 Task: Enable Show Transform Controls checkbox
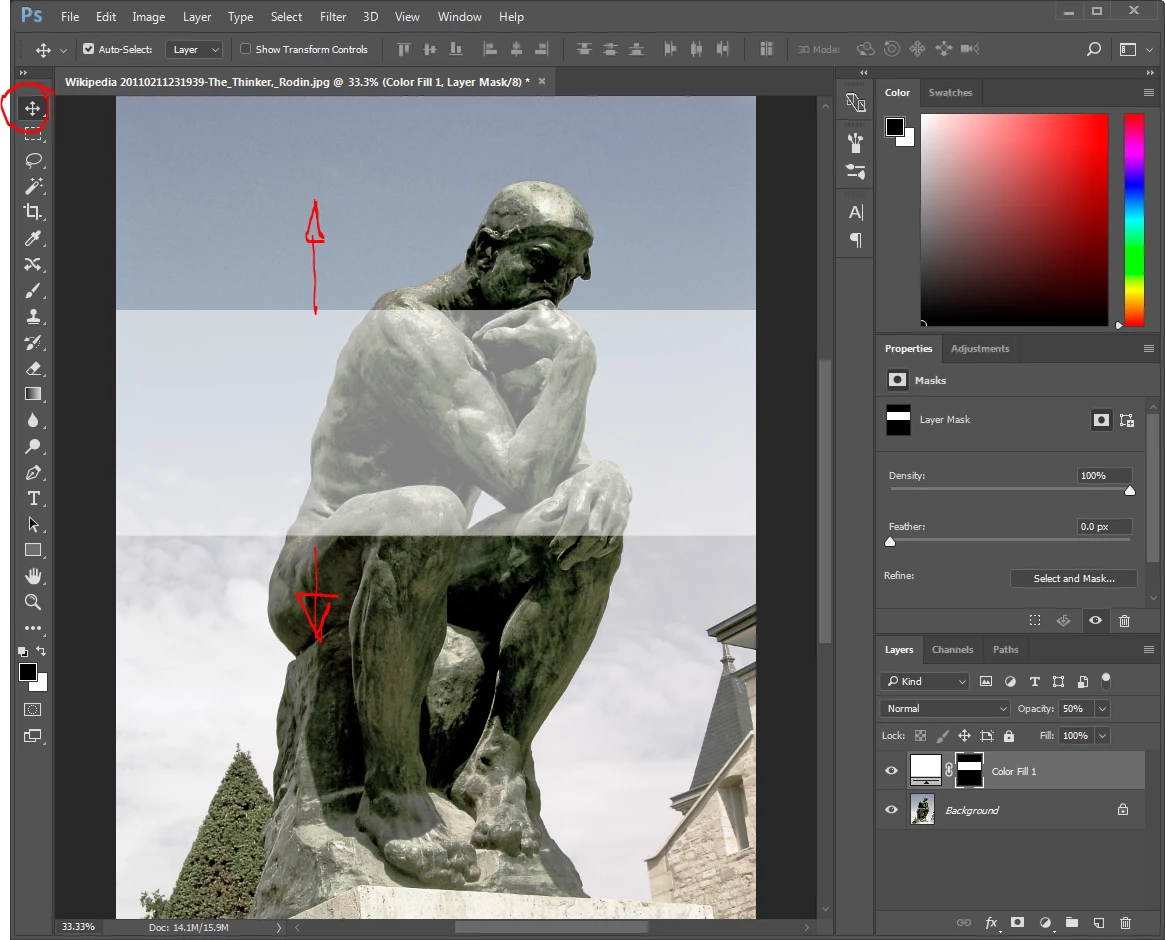point(245,49)
